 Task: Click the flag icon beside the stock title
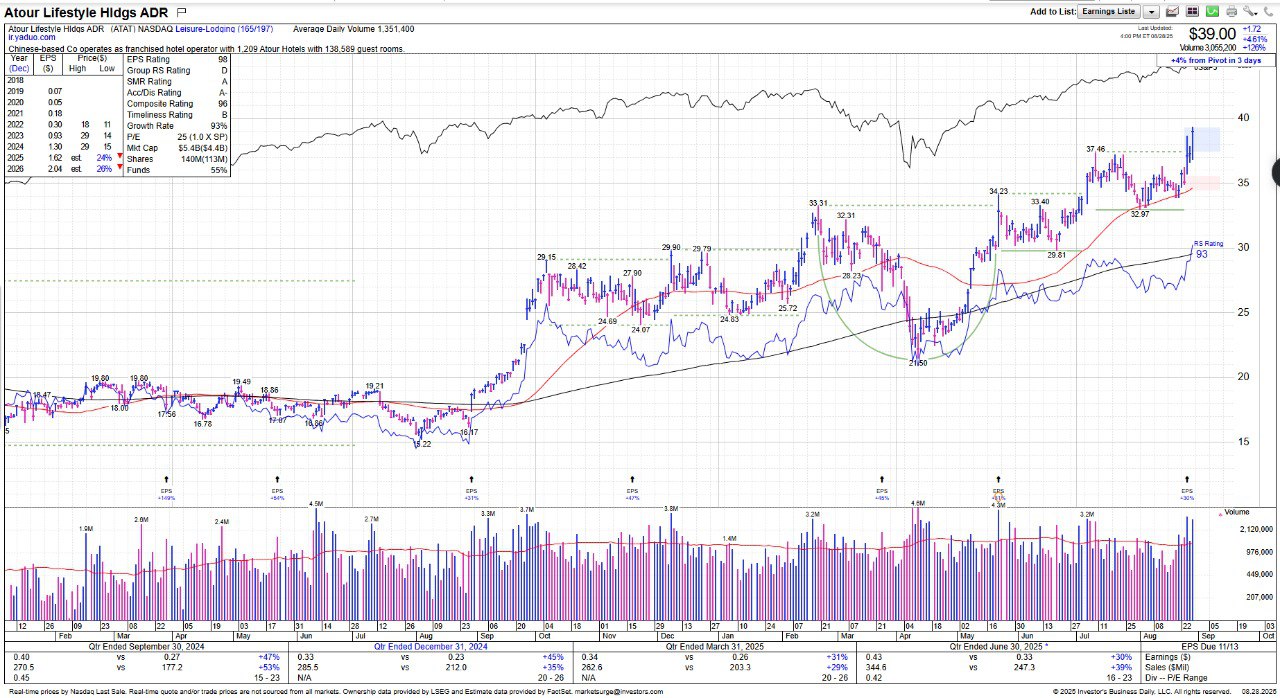[x=181, y=12]
